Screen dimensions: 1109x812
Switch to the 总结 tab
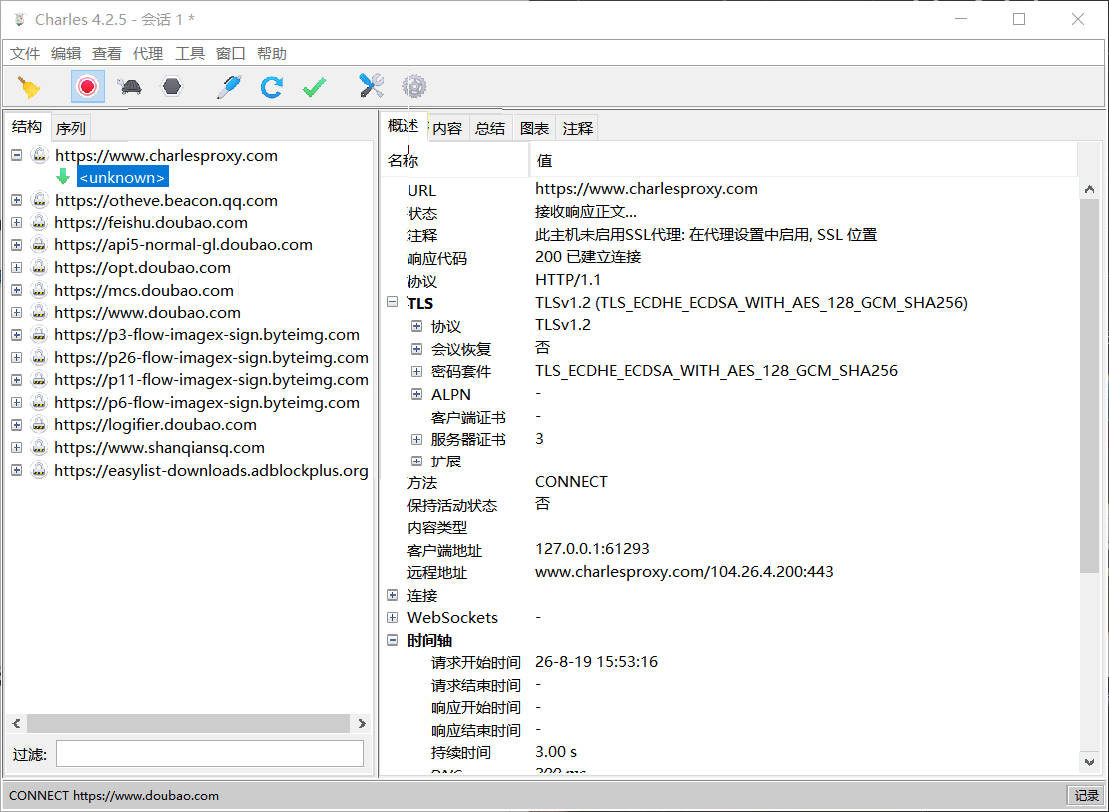[x=490, y=128]
